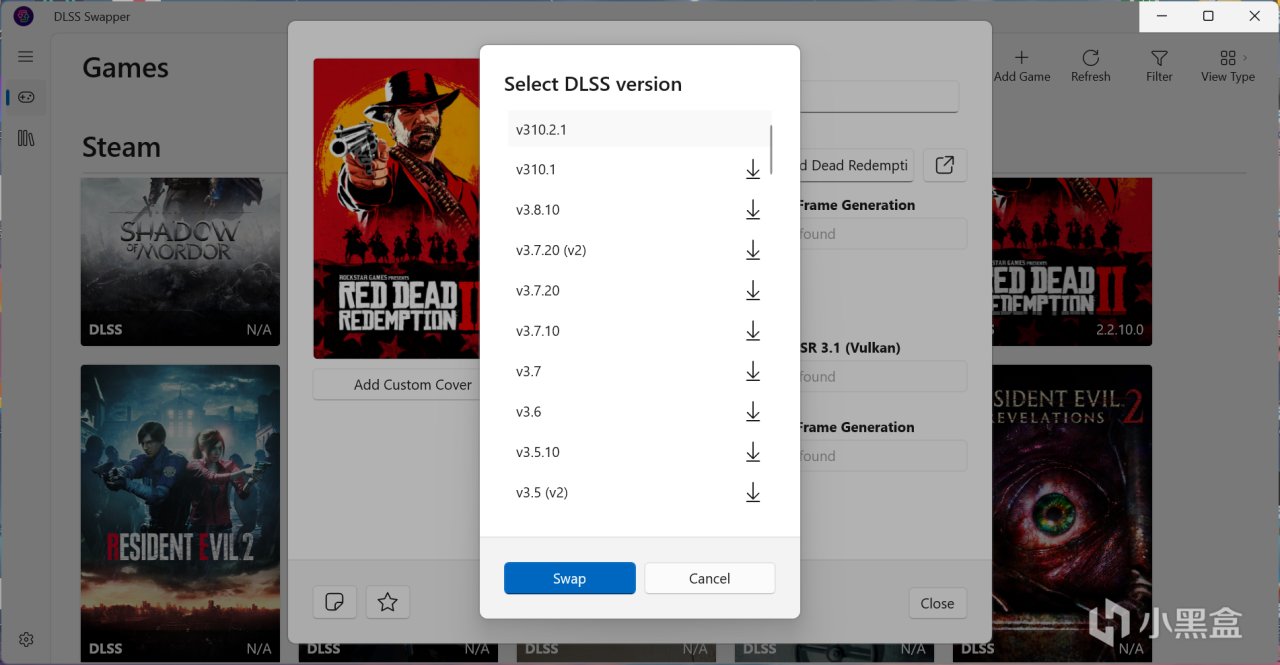This screenshot has height=665, width=1280.
Task: Download DLSS version v3.5.10
Action: coord(753,452)
